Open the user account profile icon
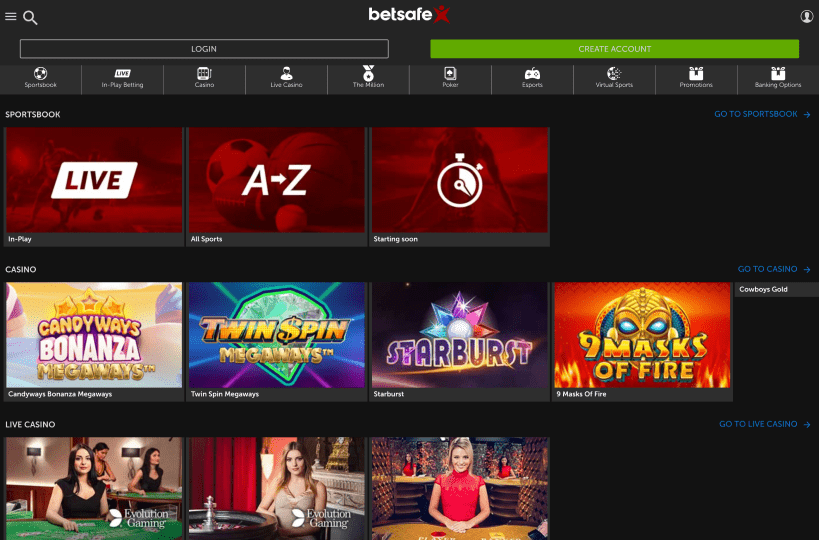The image size is (819, 540). click(x=806, y=16)
